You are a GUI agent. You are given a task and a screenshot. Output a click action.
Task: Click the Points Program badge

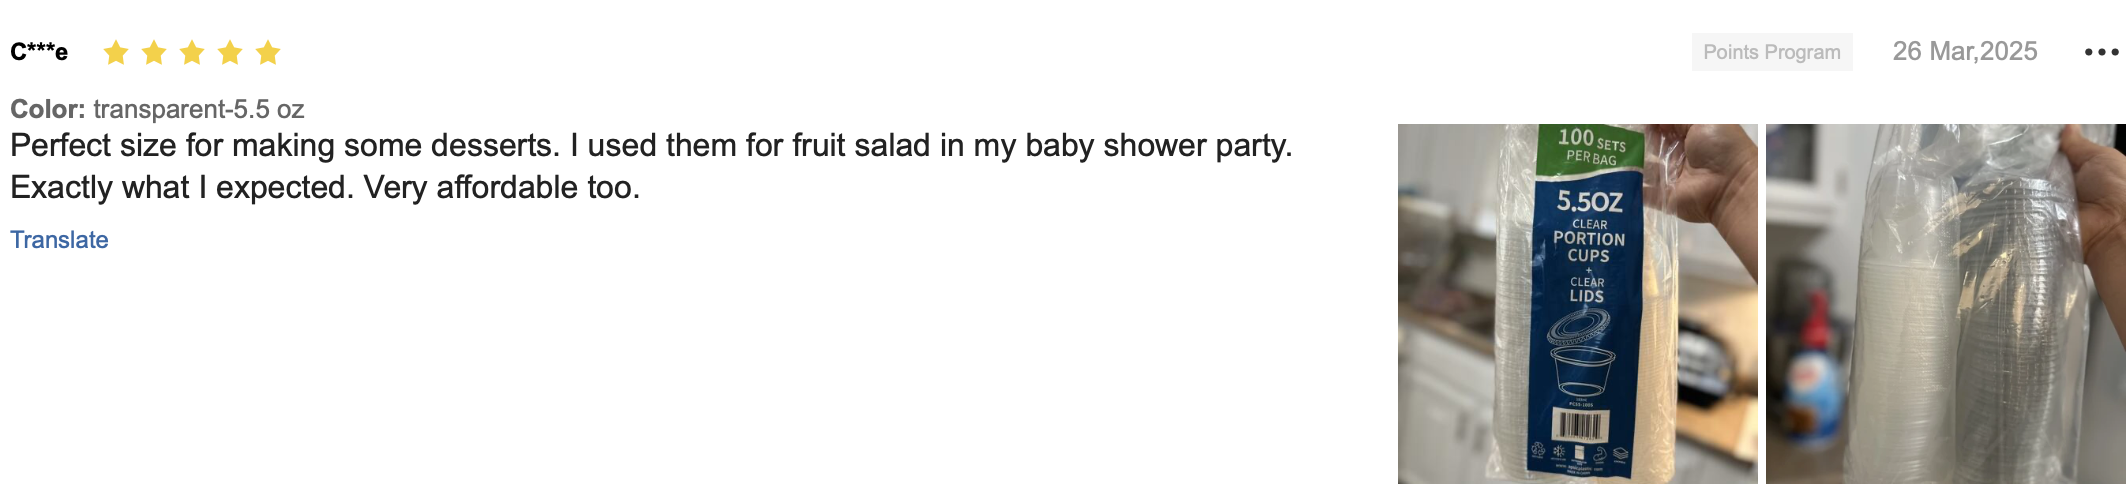tap(1771, 52)
